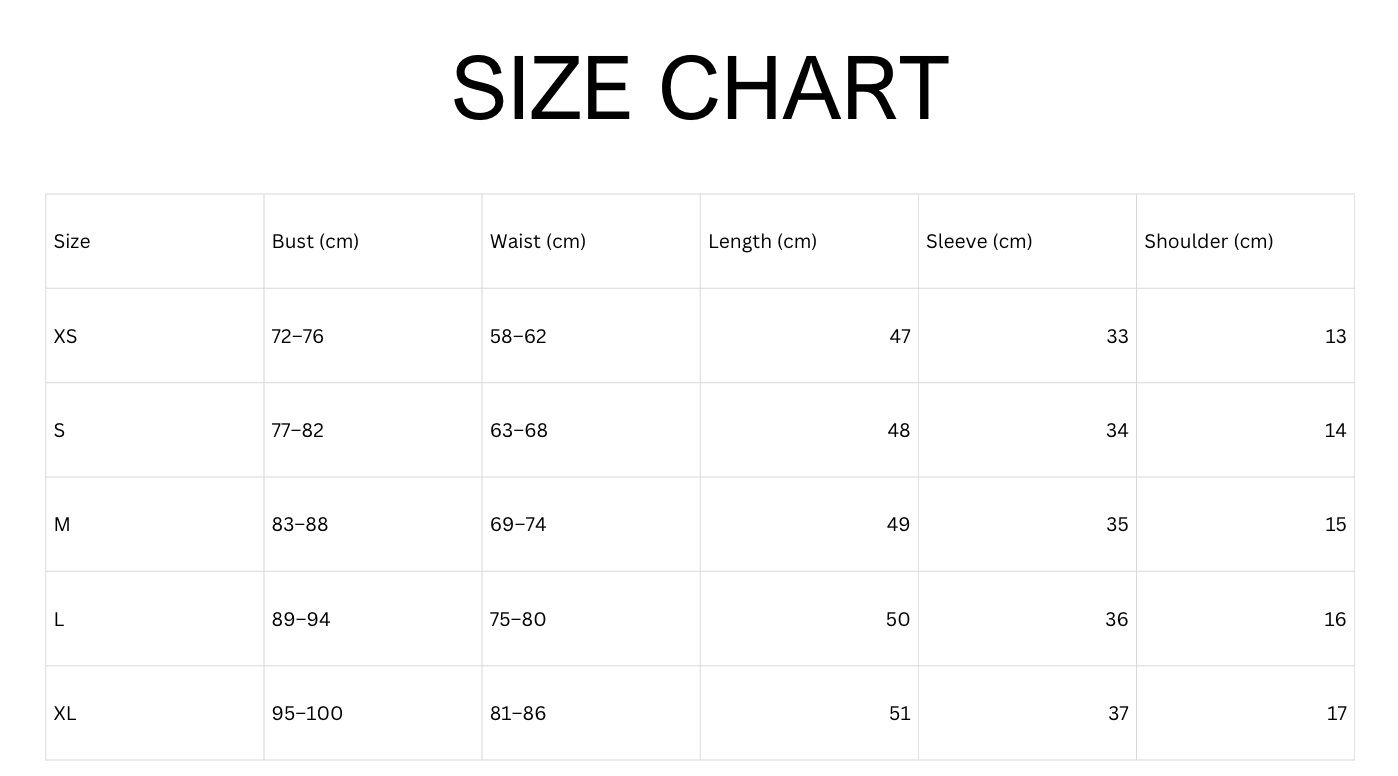1398x776 pixels.
Task: Click the SIZE CHART title
Action: pos(700,88)
